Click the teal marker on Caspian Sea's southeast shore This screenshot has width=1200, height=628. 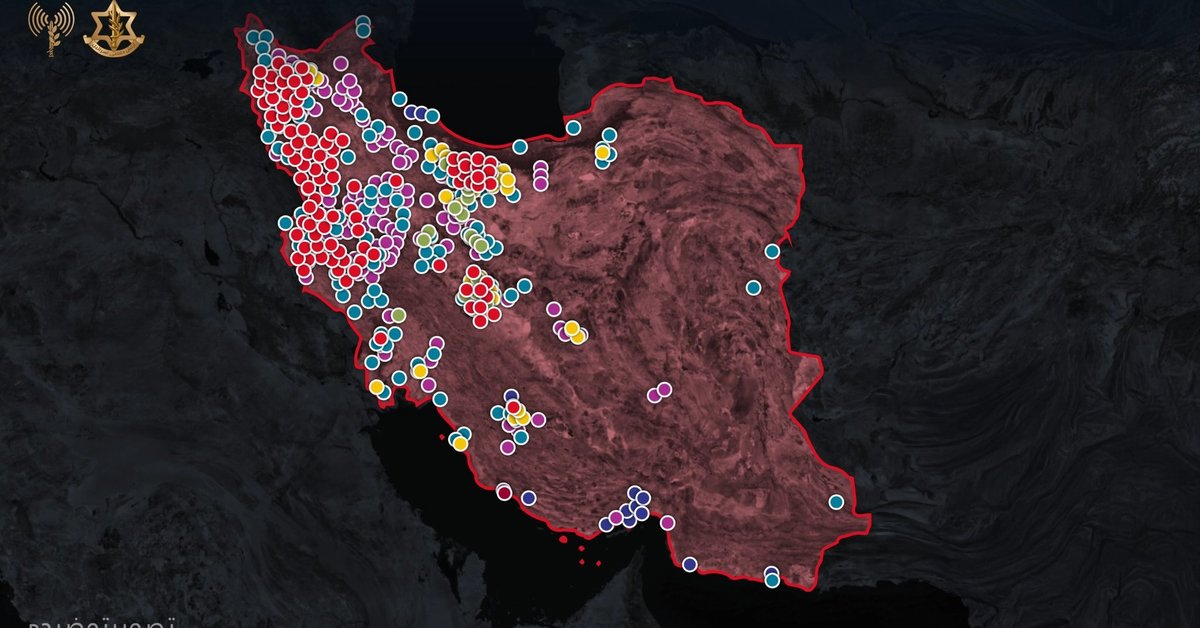[x=573, y=128]
